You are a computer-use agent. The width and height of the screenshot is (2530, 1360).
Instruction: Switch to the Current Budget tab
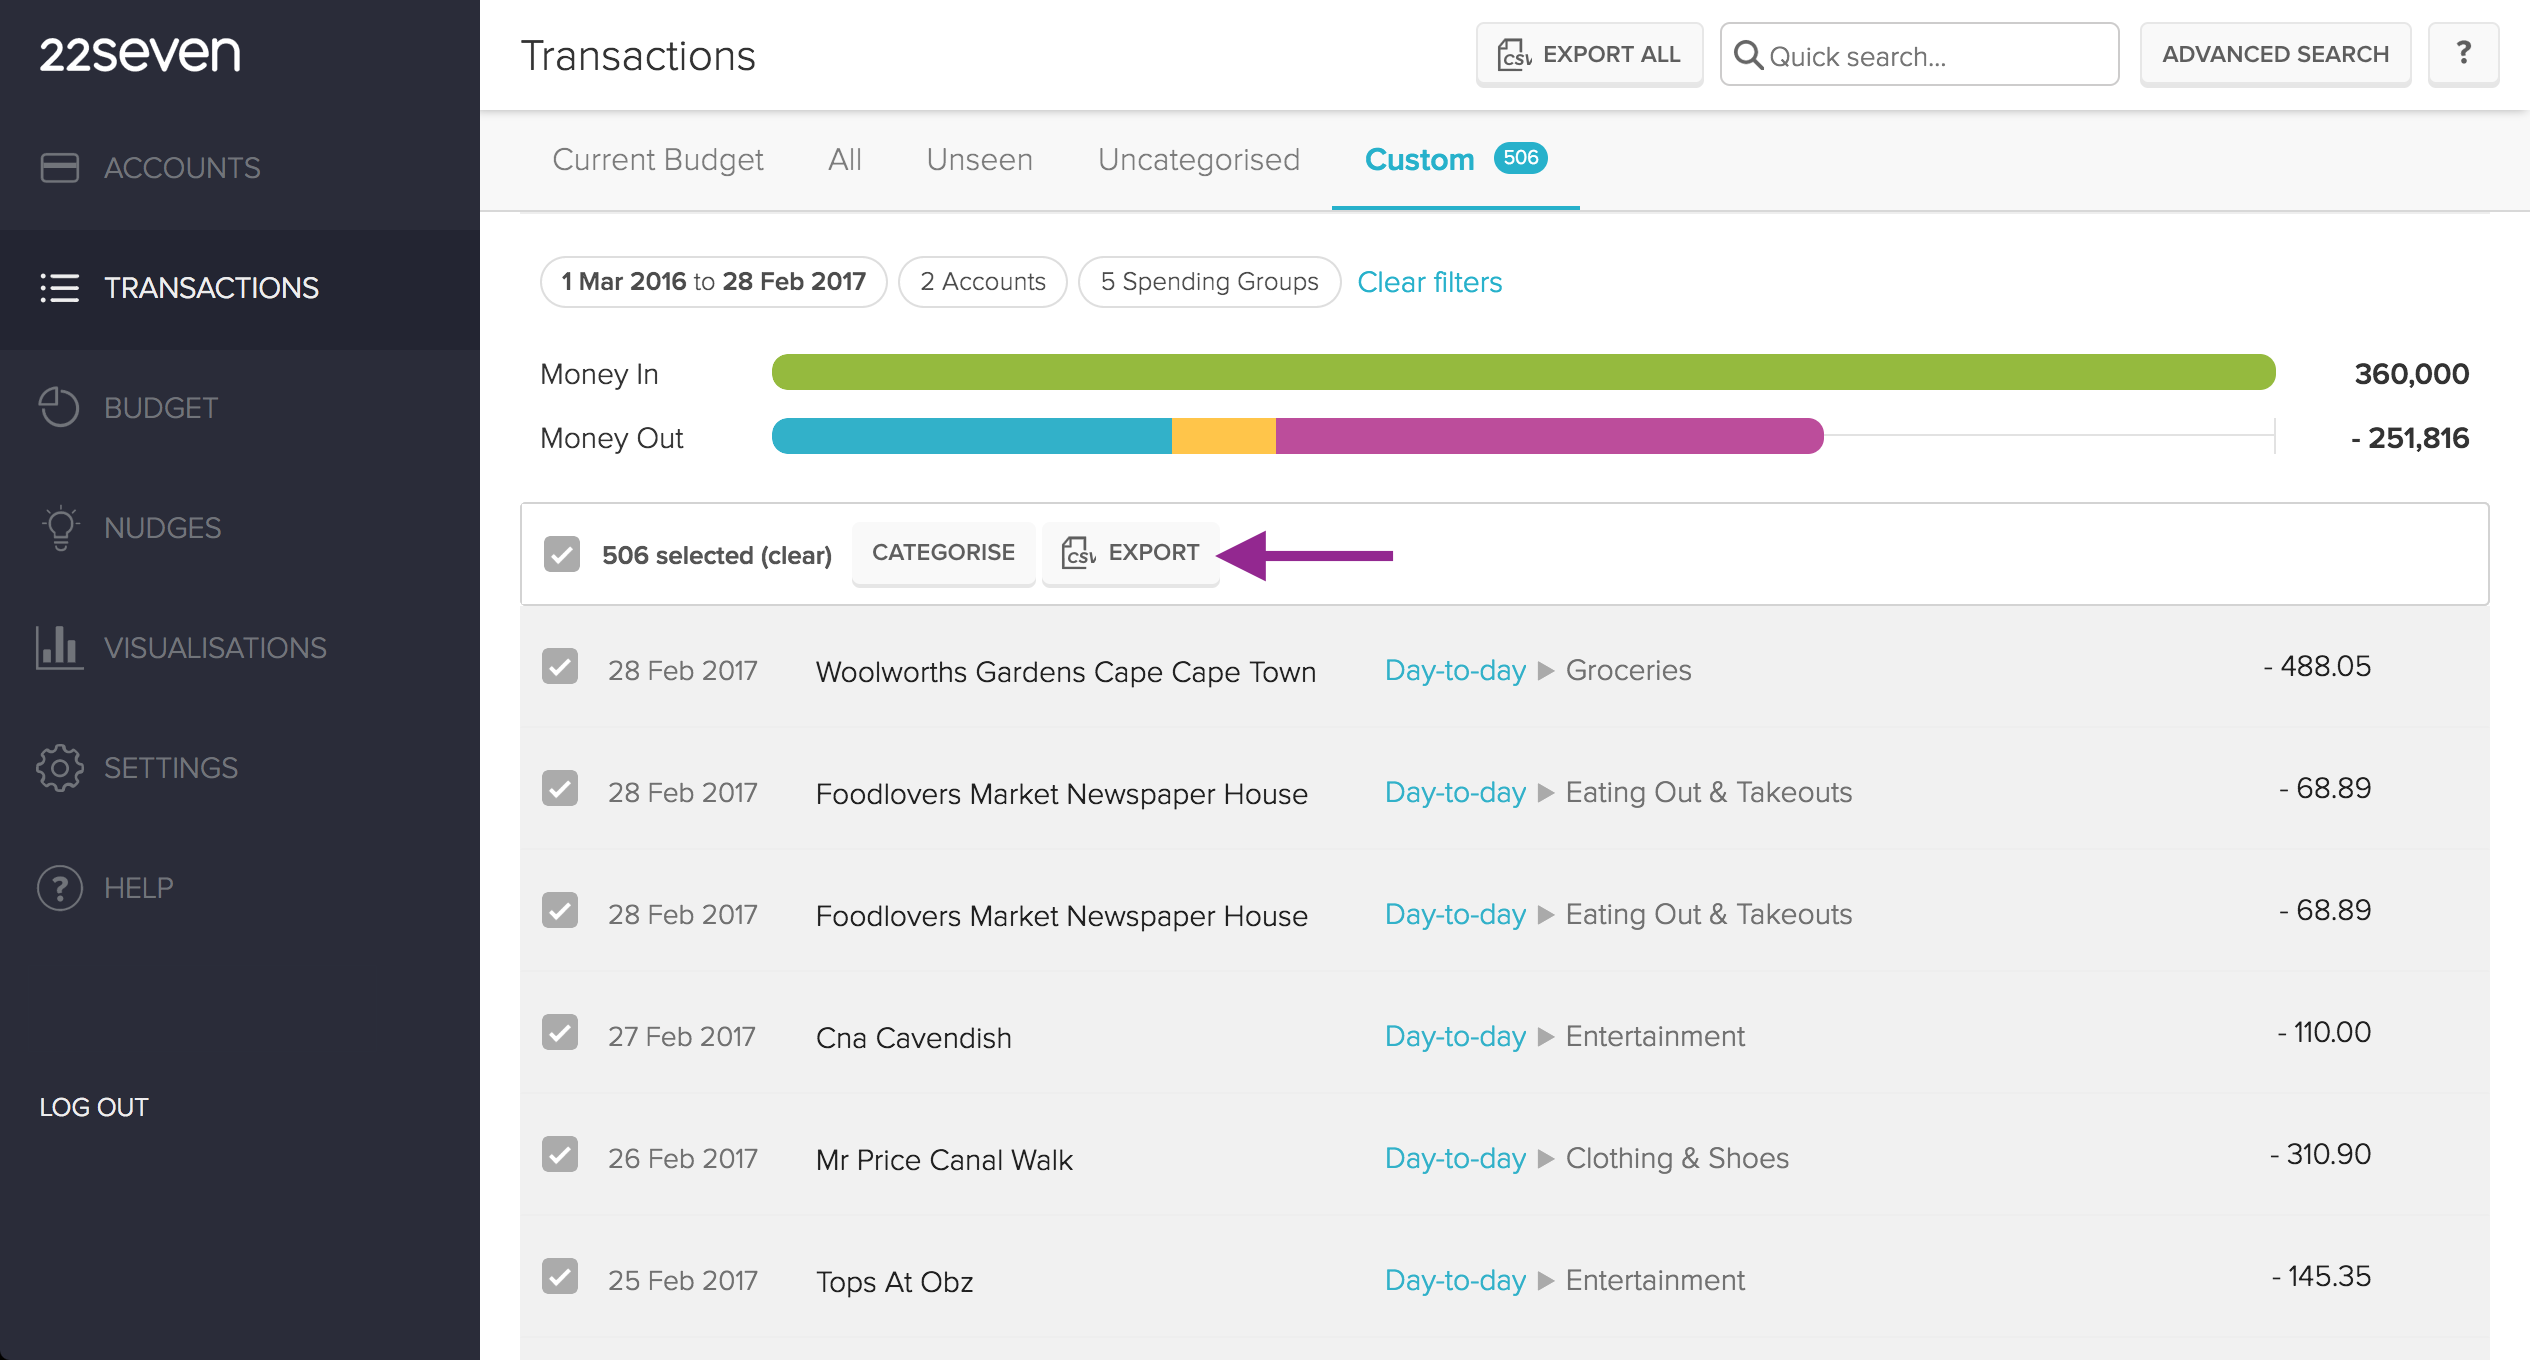pos(658,160)
